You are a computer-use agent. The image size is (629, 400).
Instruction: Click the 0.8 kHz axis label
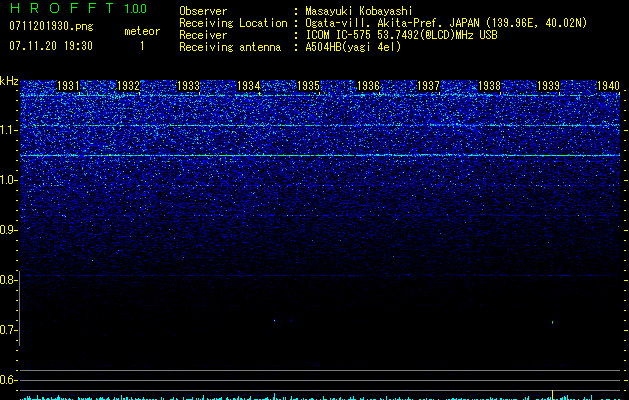(x=8, y=280)
